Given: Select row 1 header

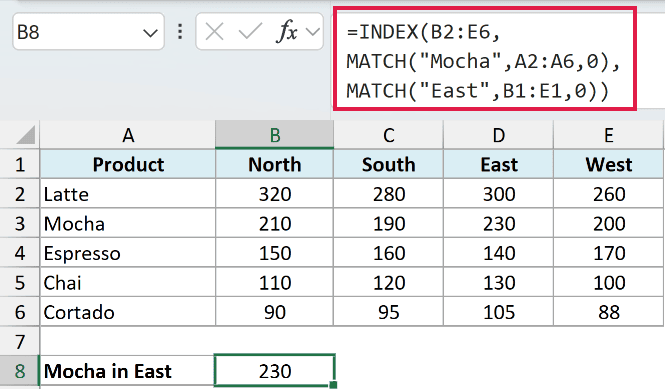Looking at the screenshot, I should 20,164.
